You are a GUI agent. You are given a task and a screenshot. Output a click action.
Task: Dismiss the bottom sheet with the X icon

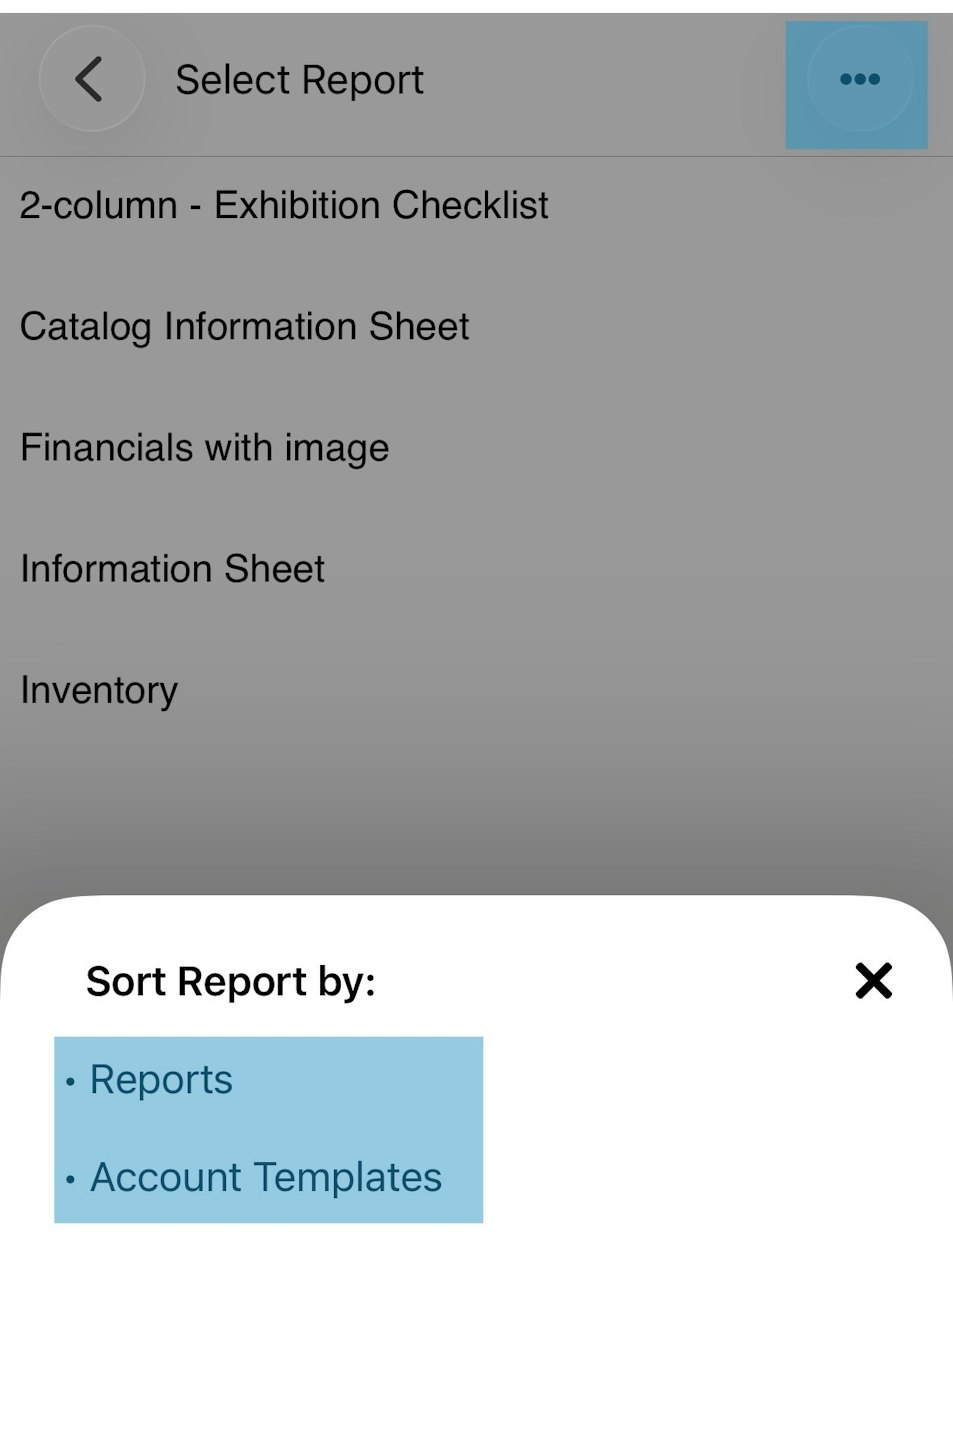click(873, 981)
